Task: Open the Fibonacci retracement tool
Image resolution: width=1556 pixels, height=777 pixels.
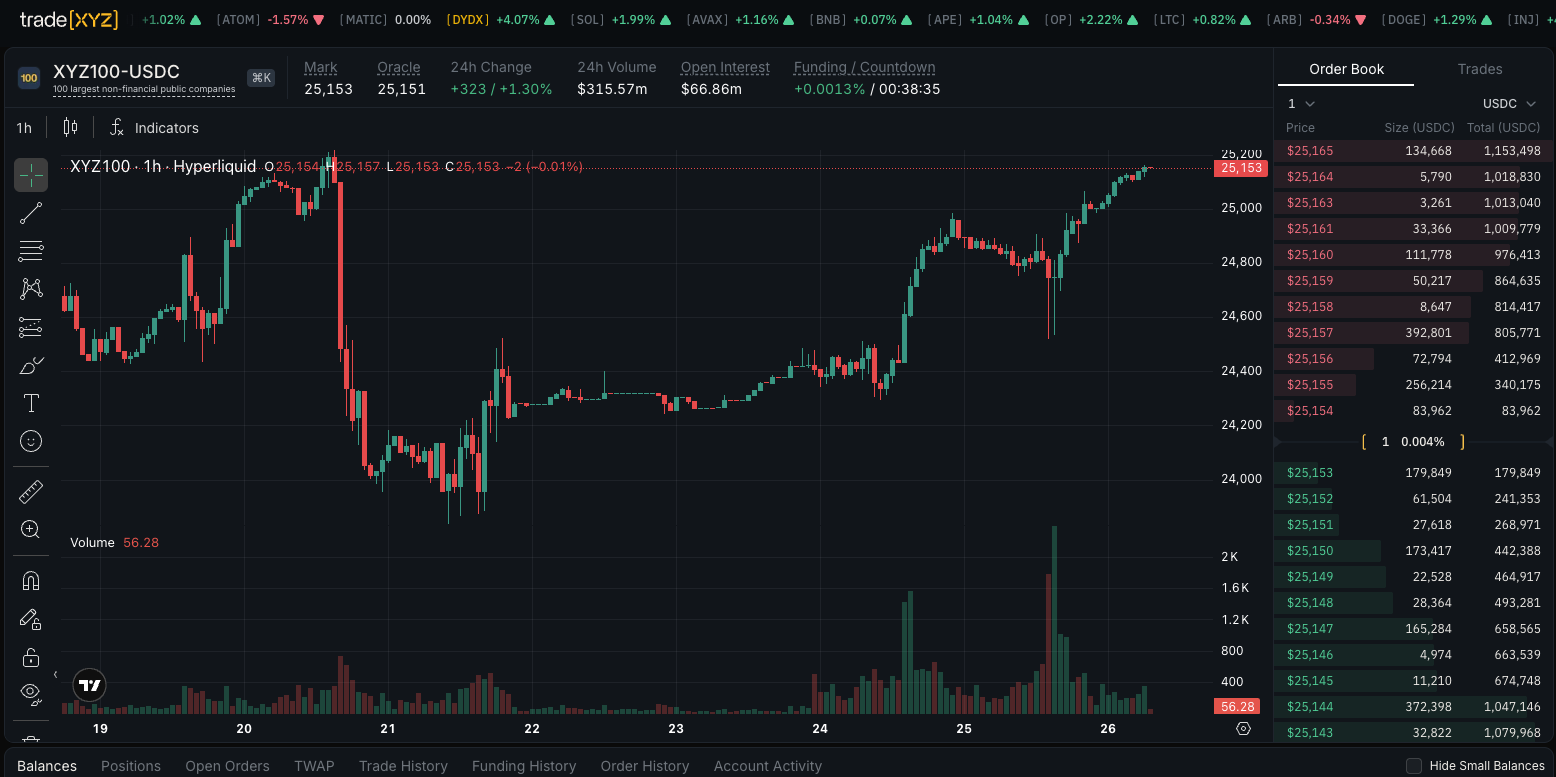Action: (31, 250)
